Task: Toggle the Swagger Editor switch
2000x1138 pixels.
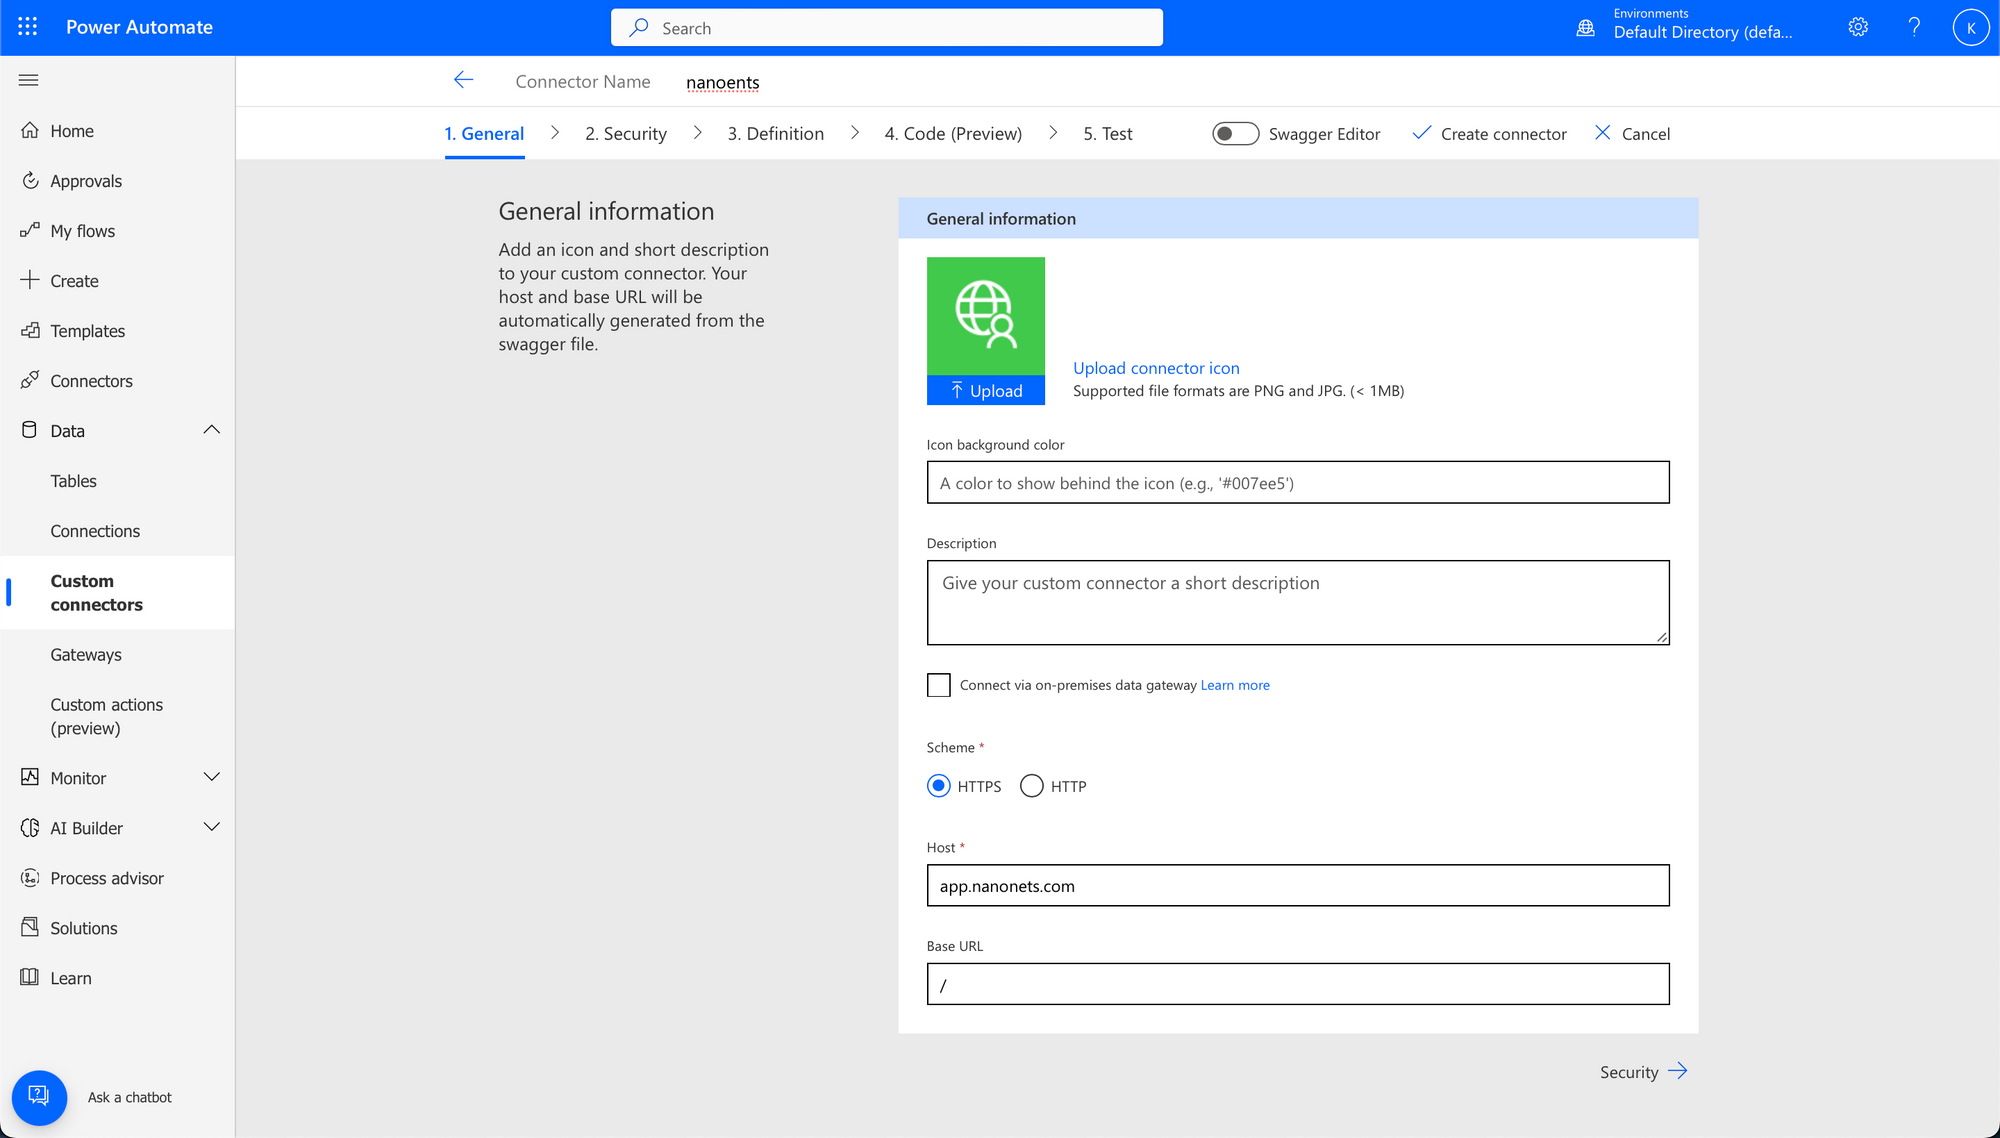Action: coord(1235,133)
